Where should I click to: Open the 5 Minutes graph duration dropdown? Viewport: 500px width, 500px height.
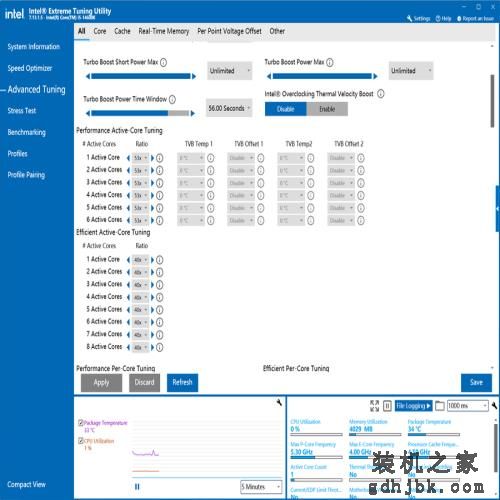(261, 487)
